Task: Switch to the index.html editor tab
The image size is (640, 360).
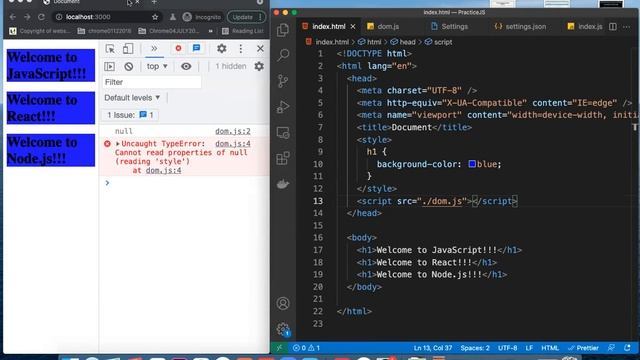Action: click(x=329, y=27)
